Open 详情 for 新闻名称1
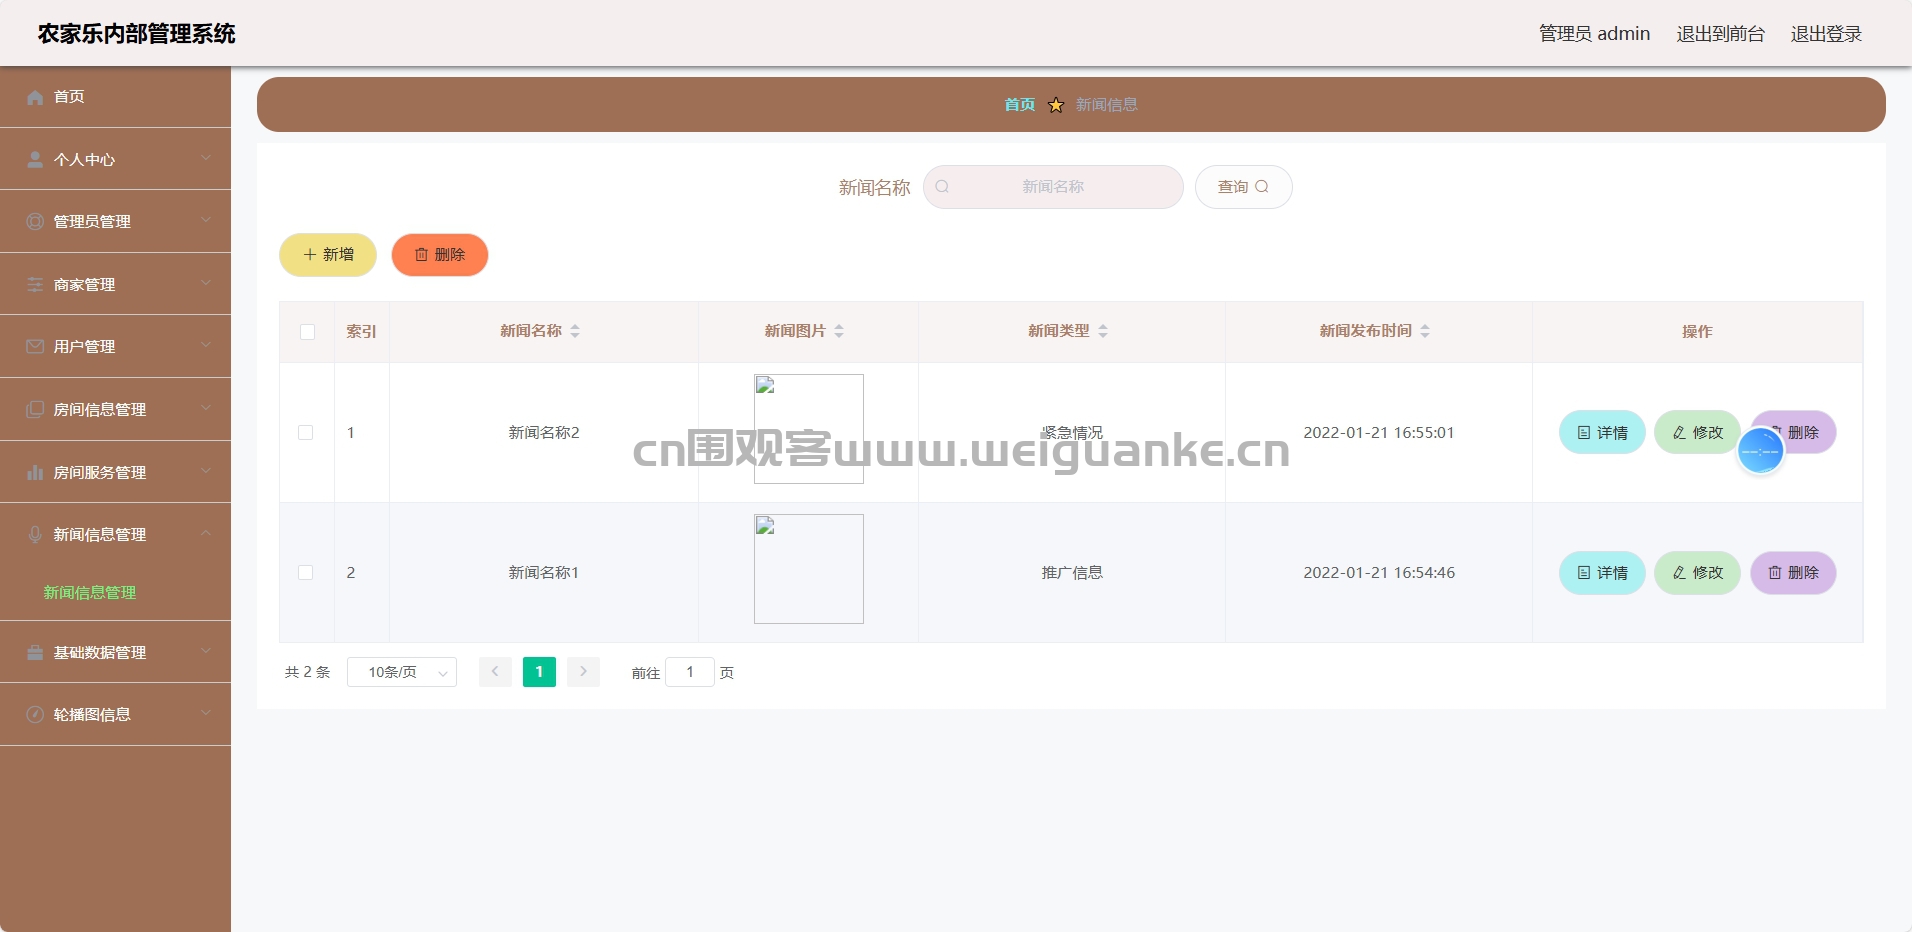Screen dimensions: 1912x932 tap(1602, 573)
